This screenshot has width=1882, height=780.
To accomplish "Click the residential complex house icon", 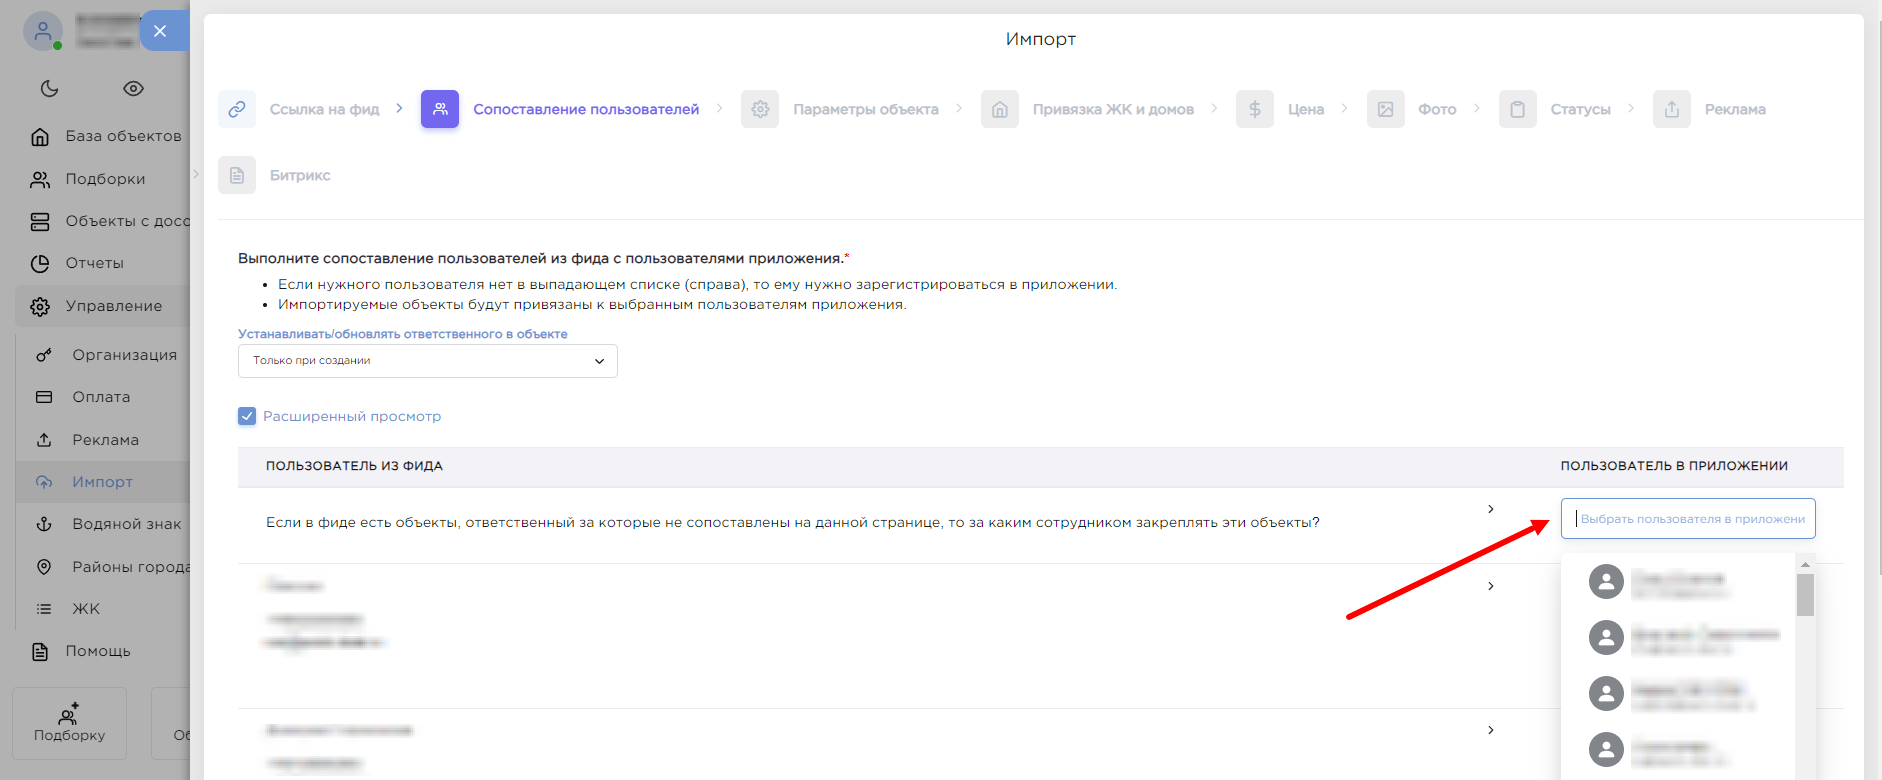I will click(x=999, y=109).
